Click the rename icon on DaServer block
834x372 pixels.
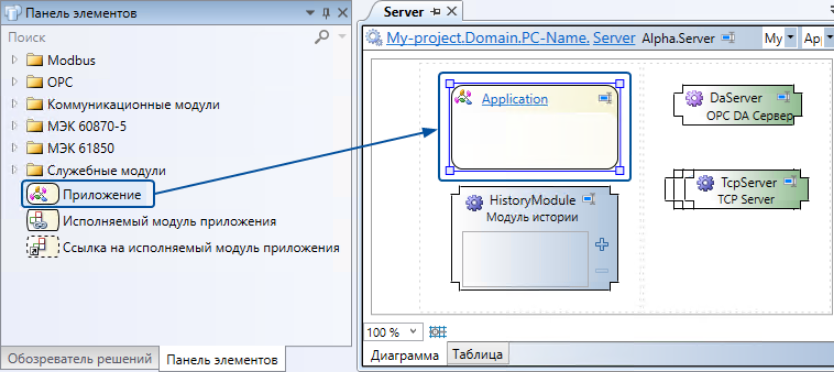pyautogui.click(x=783, y=97)
